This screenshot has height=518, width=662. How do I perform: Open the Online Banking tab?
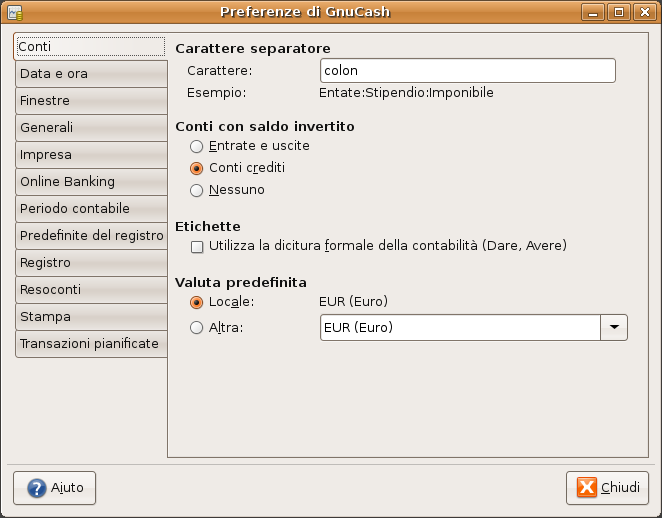point(91,182)
